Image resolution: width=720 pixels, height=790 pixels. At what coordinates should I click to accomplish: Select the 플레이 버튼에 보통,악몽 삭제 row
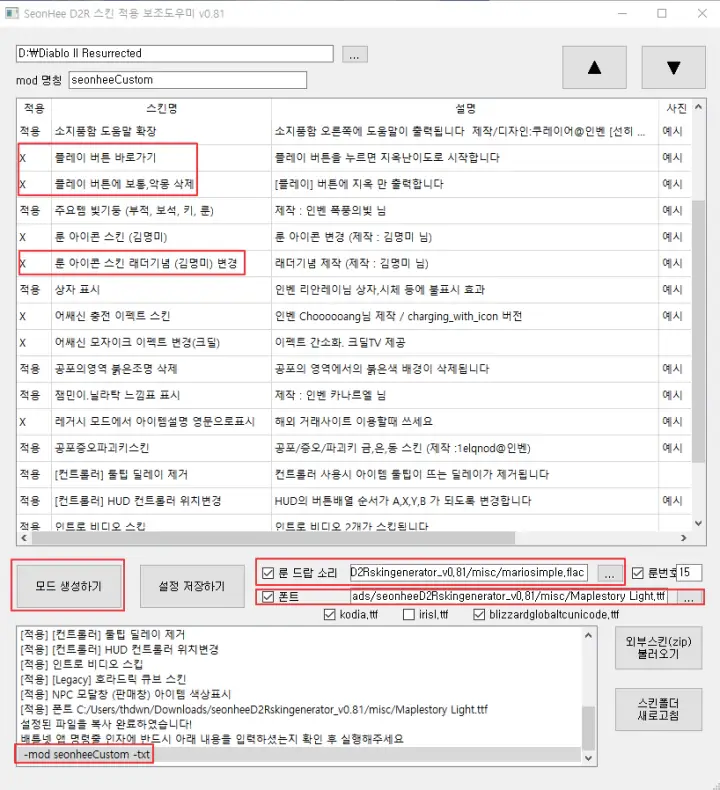click(354, 184)
